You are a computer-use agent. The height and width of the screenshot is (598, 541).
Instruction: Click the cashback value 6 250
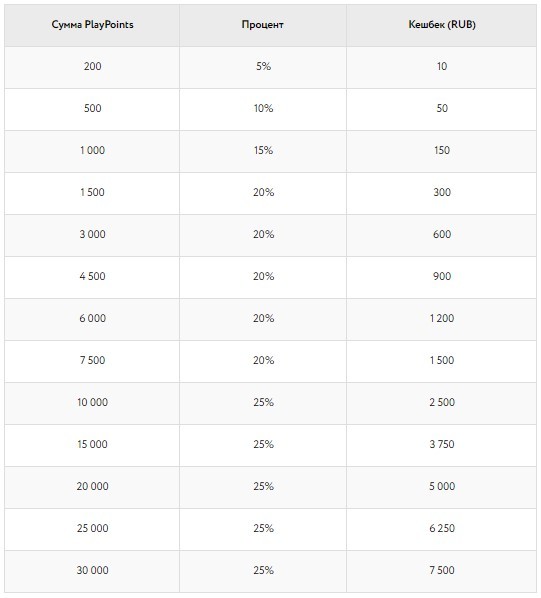click(442, 528)
